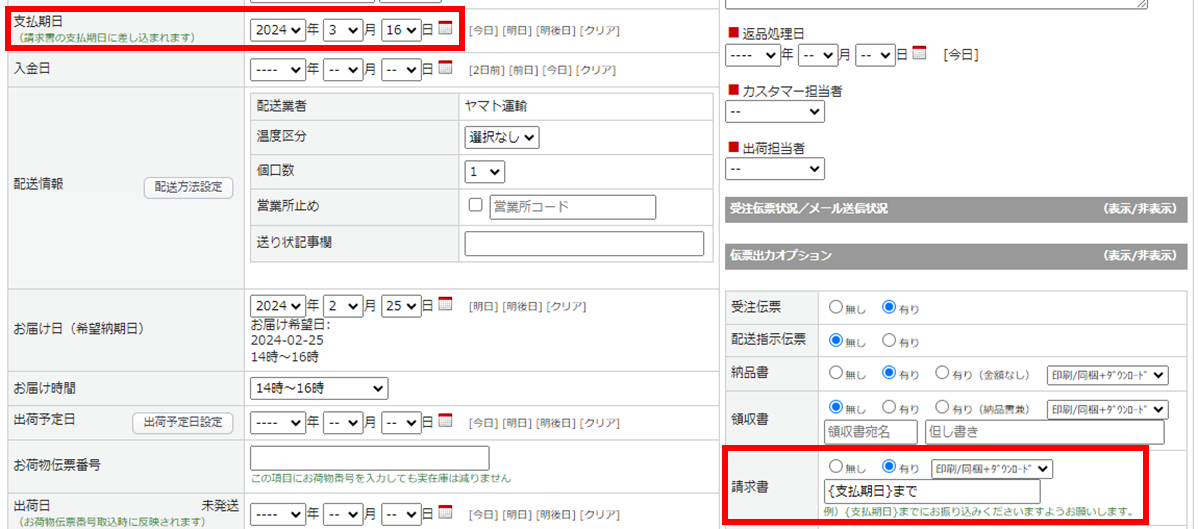Focus the 送り状記事欄 input field
The width and height of the screenshot is (1198, 529).
584,244
